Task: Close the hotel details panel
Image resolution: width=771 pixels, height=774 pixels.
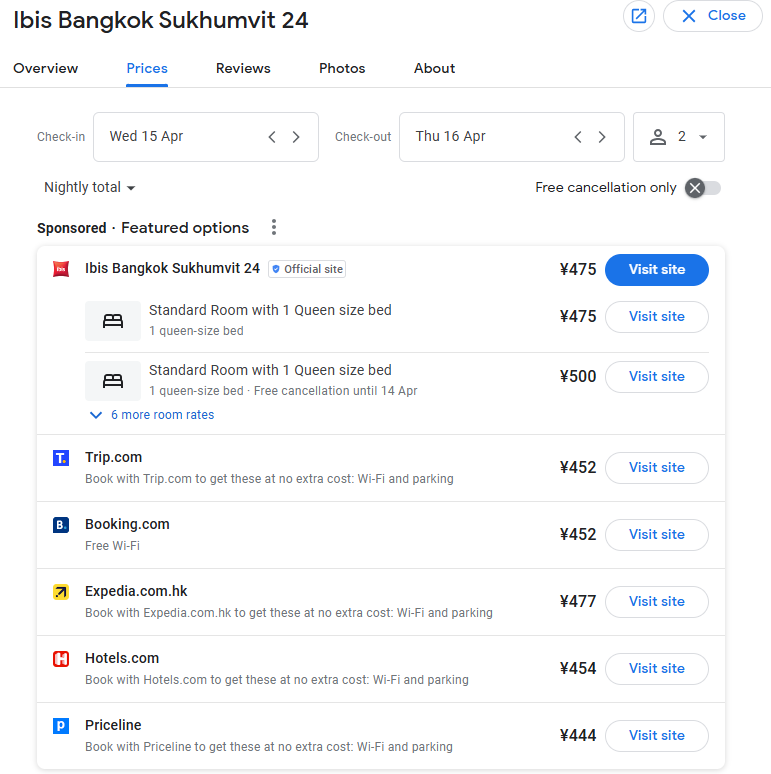Action: pyautogui.click(x=713, y=16)
